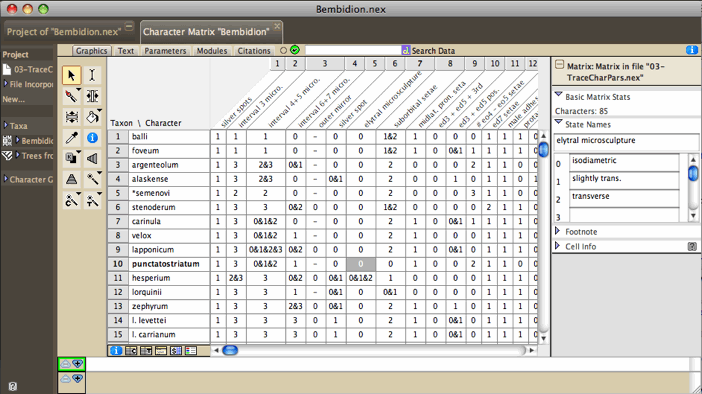702x394 pixels.
Task: Edit the slightly trans. state name field
Action: (624, 179)
